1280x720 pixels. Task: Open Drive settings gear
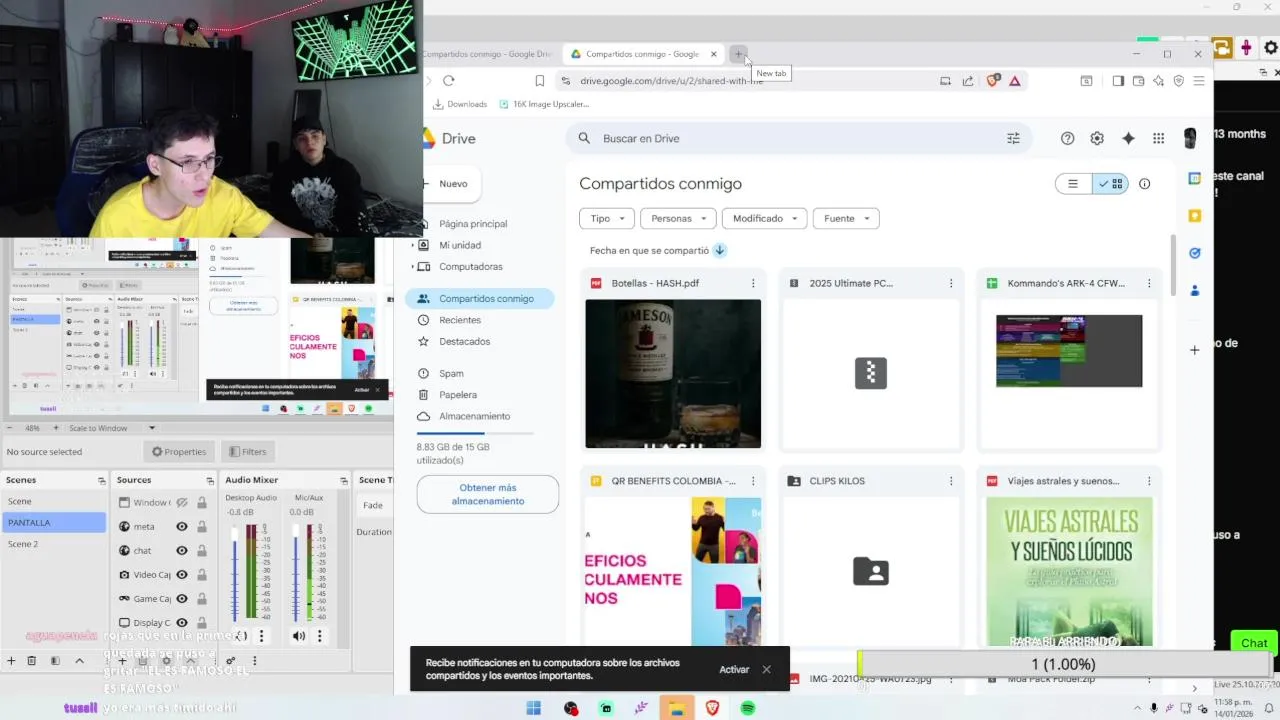[x=1097, y=138]
